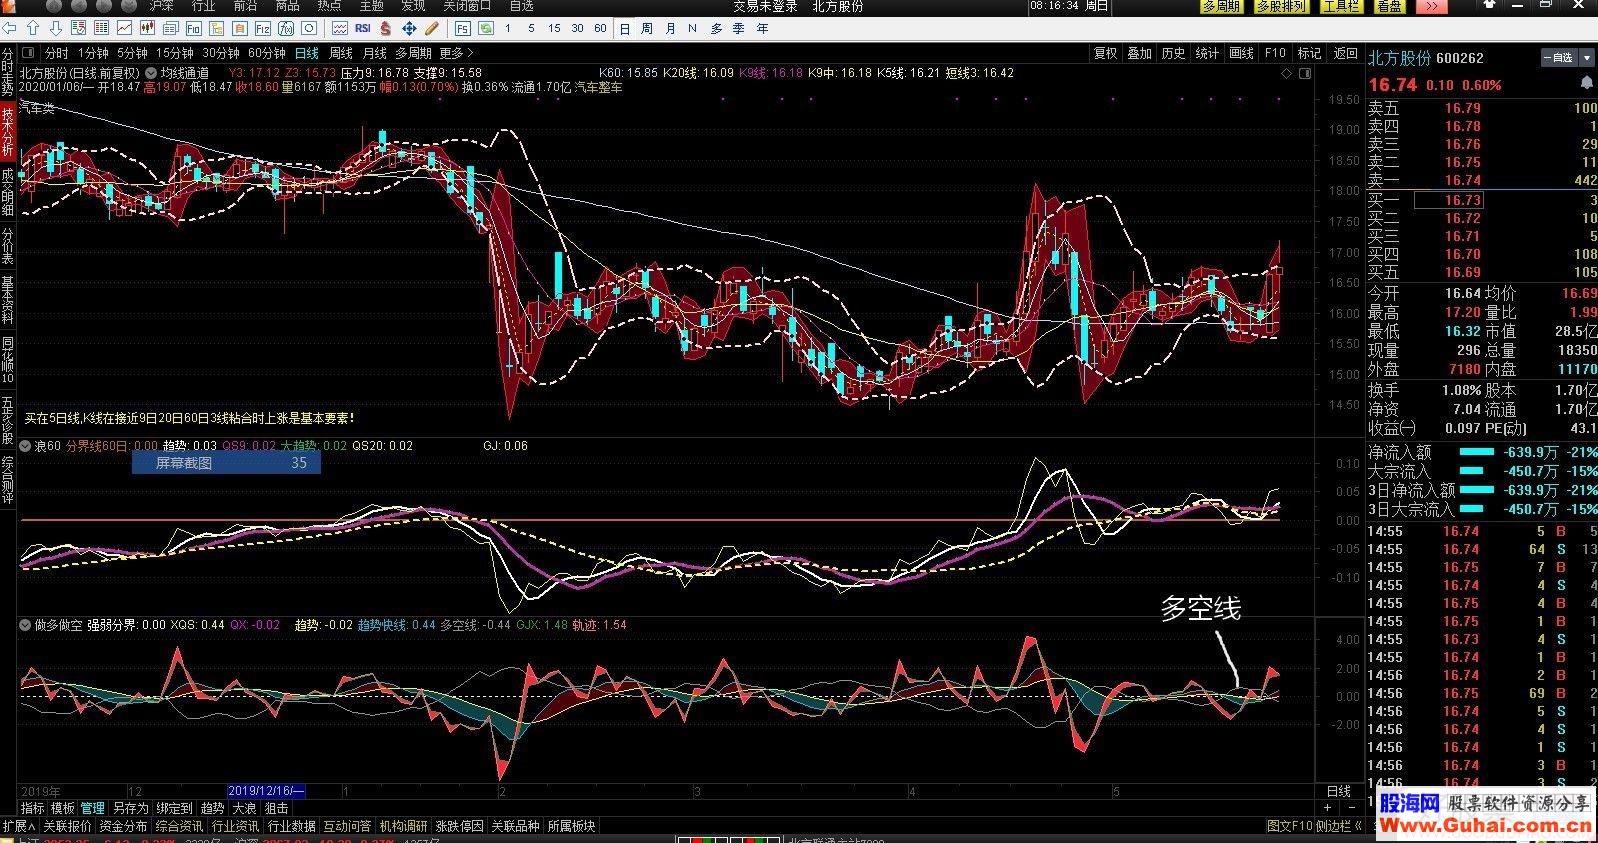Click the 另存为 indicator button
The width and height of the screenshot is (1598, 843).
click(130, 808)
